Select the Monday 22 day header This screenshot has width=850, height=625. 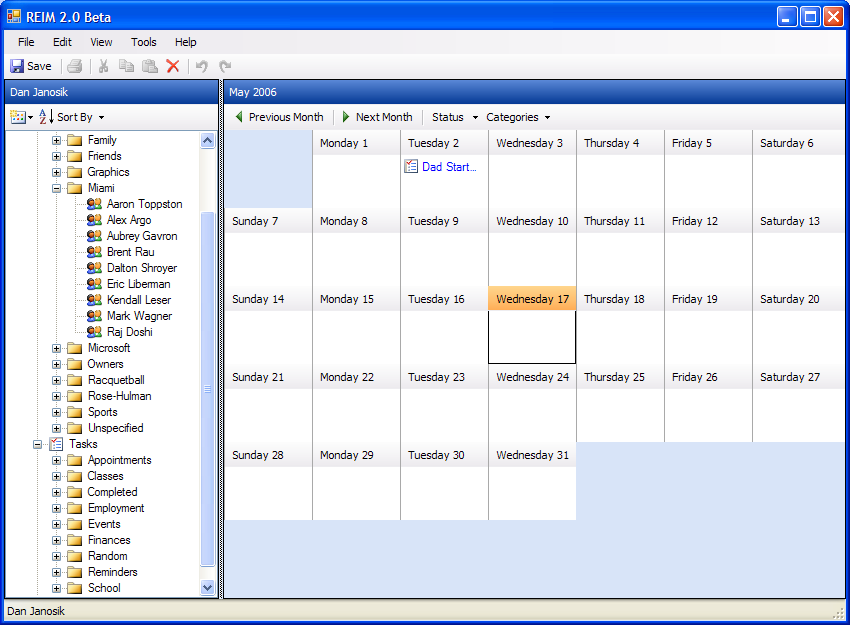[356, 377]
